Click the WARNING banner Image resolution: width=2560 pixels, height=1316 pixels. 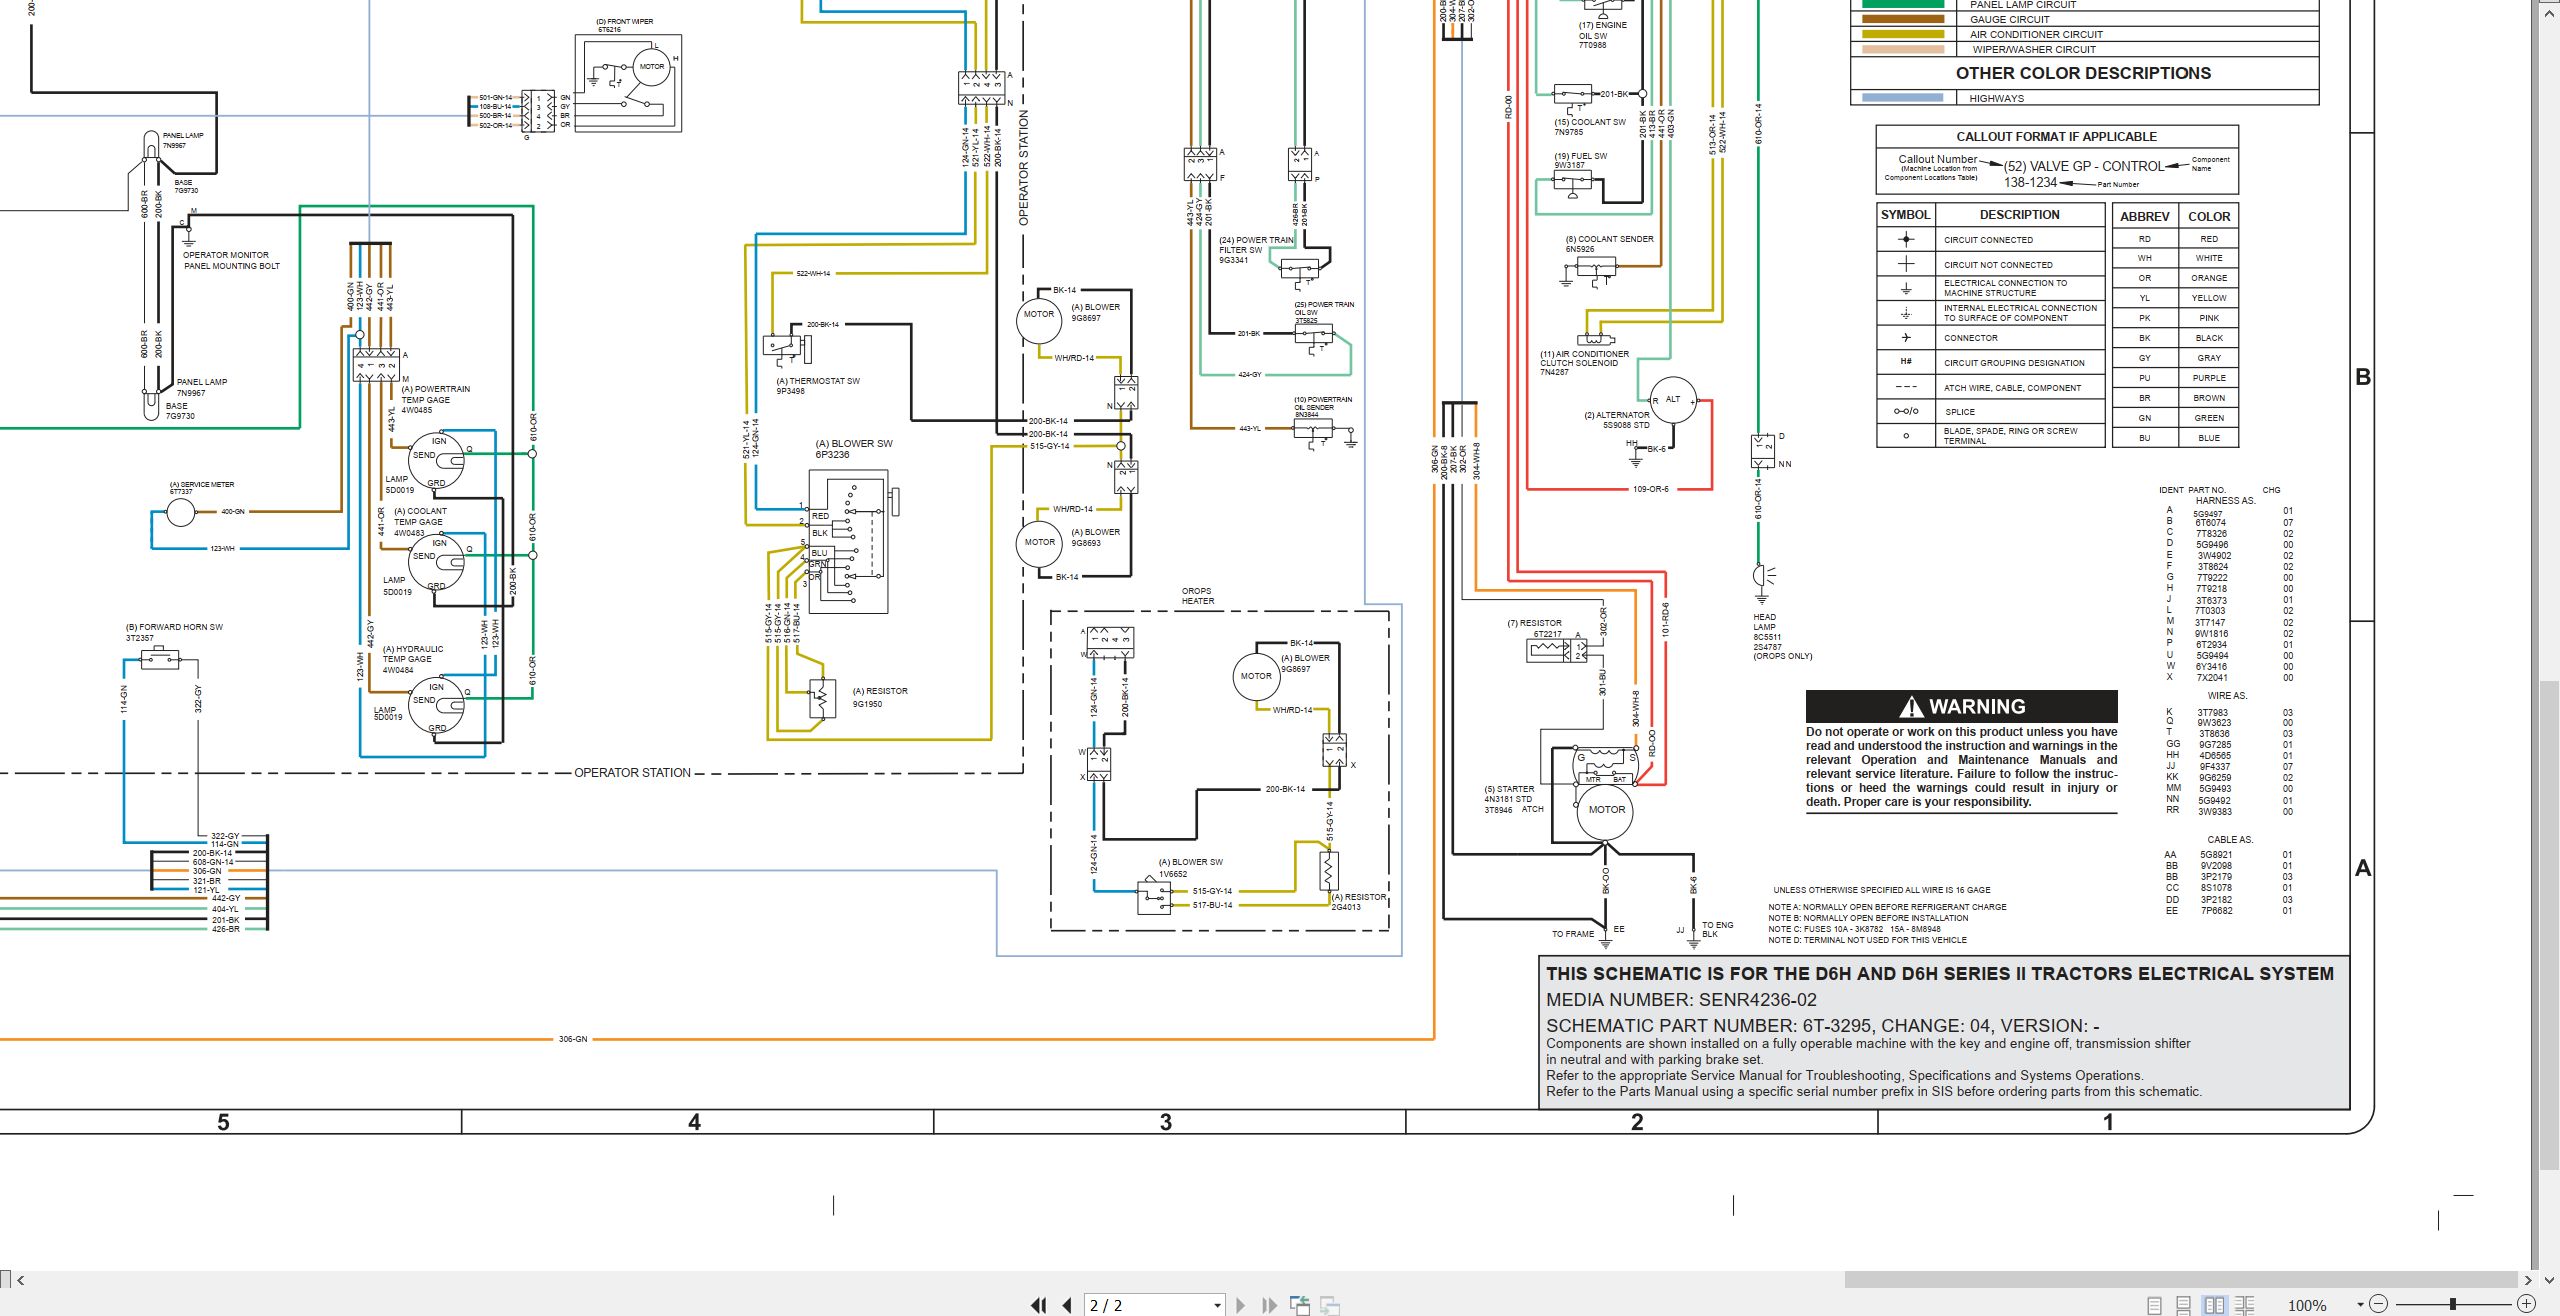(x=1961, y=706)
